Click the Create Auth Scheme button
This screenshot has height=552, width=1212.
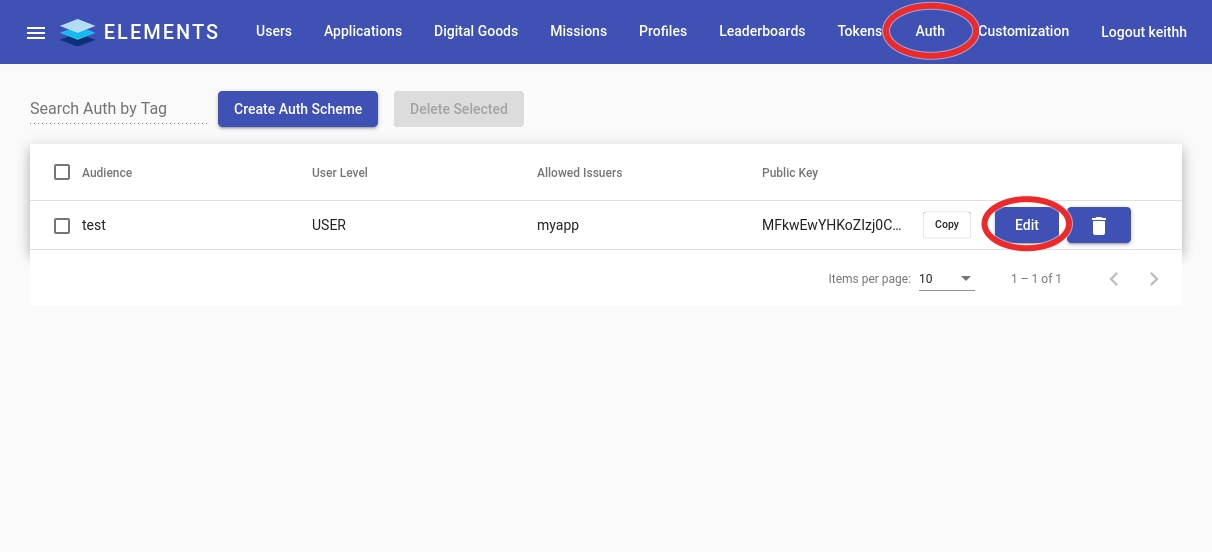click(x=298, y=109)
